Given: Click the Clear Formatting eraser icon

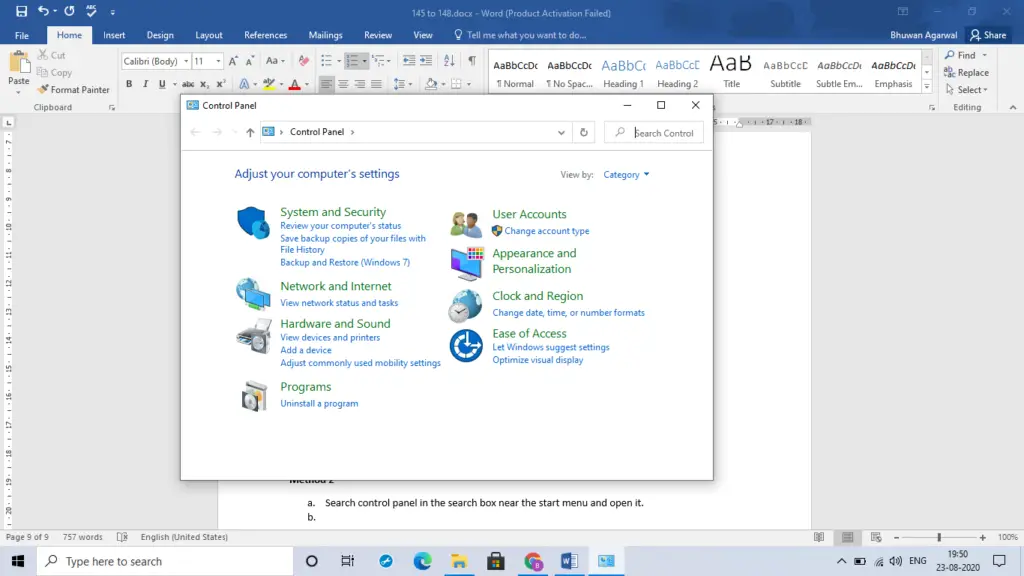Looking at the screenshot, I should click(x=304, y=61).
